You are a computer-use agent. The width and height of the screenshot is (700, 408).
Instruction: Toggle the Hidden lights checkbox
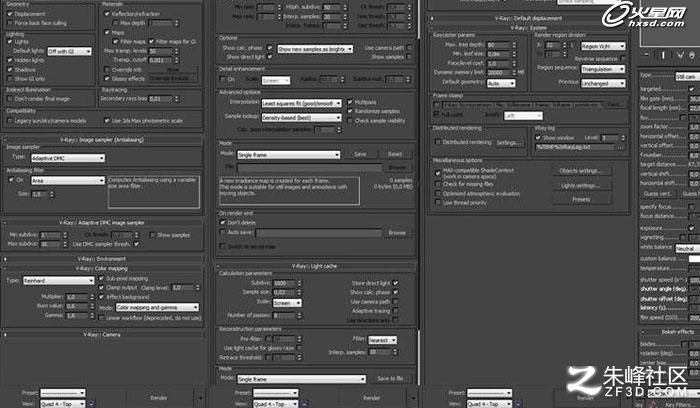click(x=10, y=60)
